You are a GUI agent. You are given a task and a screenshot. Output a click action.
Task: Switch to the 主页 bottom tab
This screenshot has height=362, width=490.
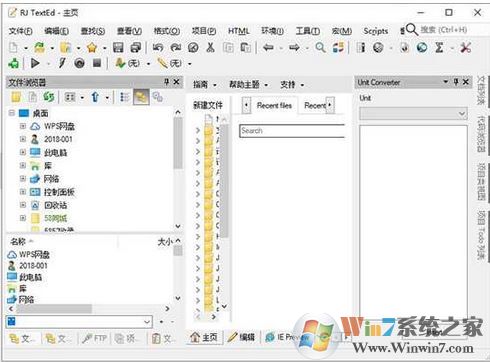204,337
